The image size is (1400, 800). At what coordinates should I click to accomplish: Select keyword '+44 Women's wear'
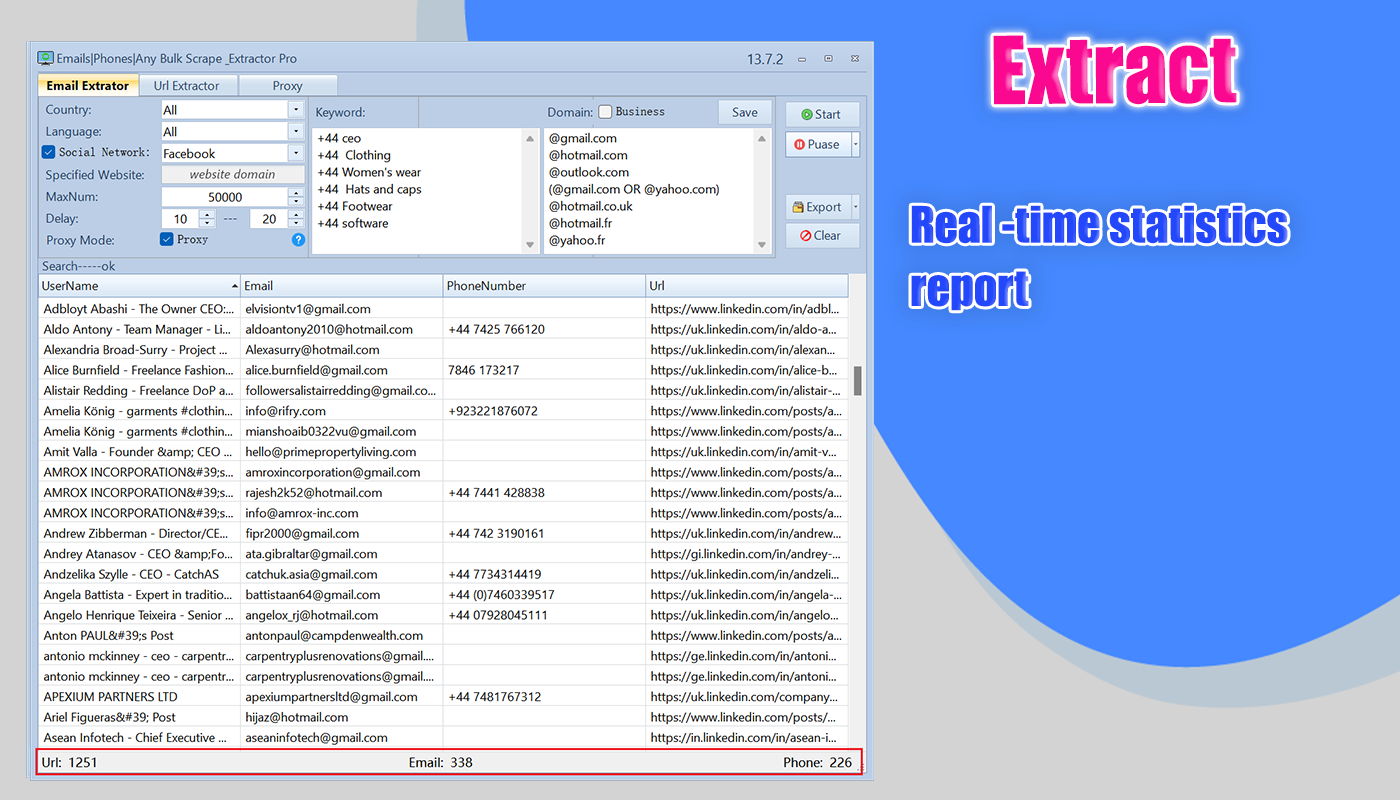pos(369,172)
